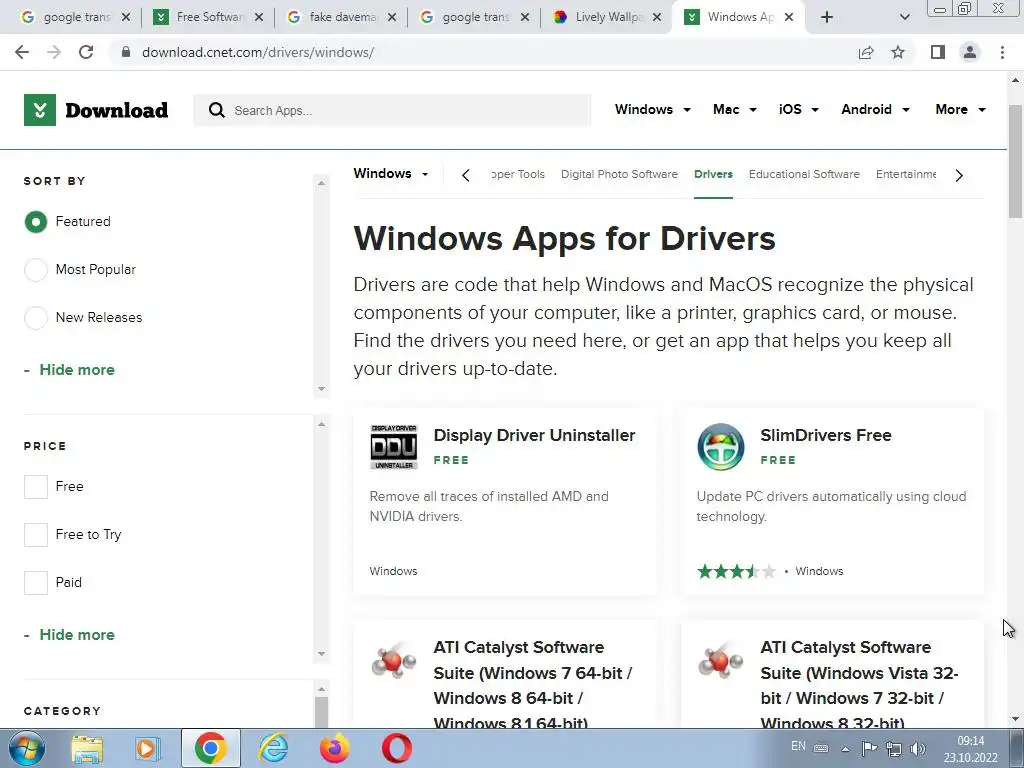Select New Releases sort option
The image size is (1024, 768).
coord(36,317)
